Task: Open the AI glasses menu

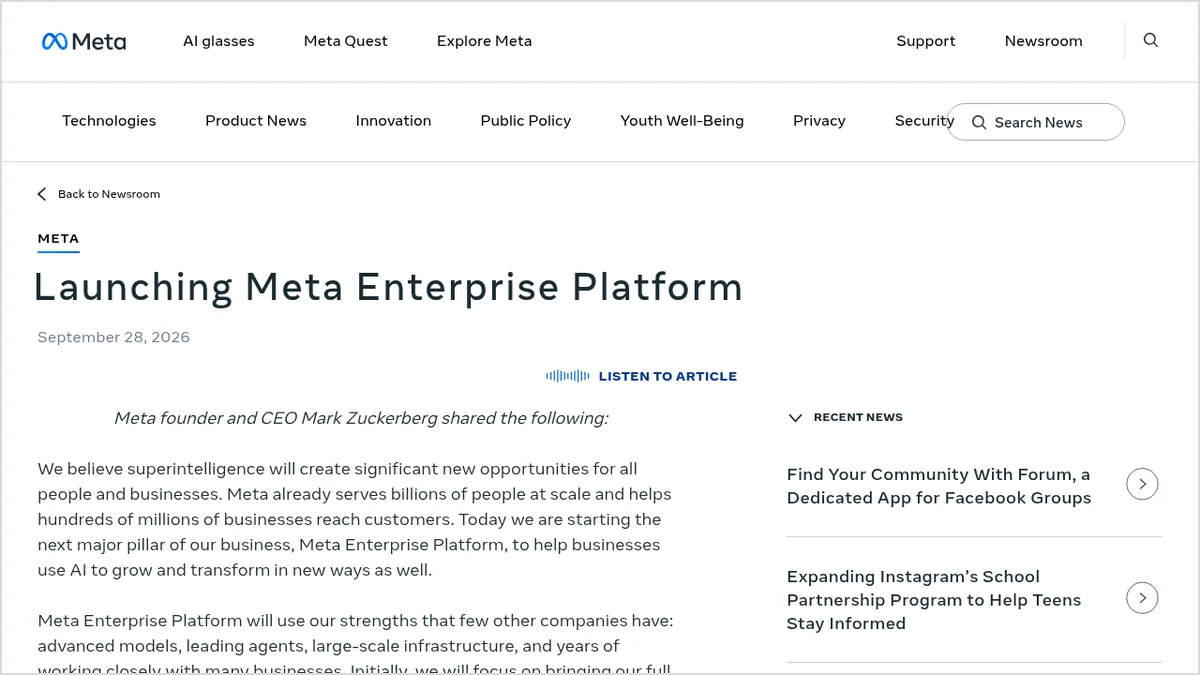Action: click(219, 41)
